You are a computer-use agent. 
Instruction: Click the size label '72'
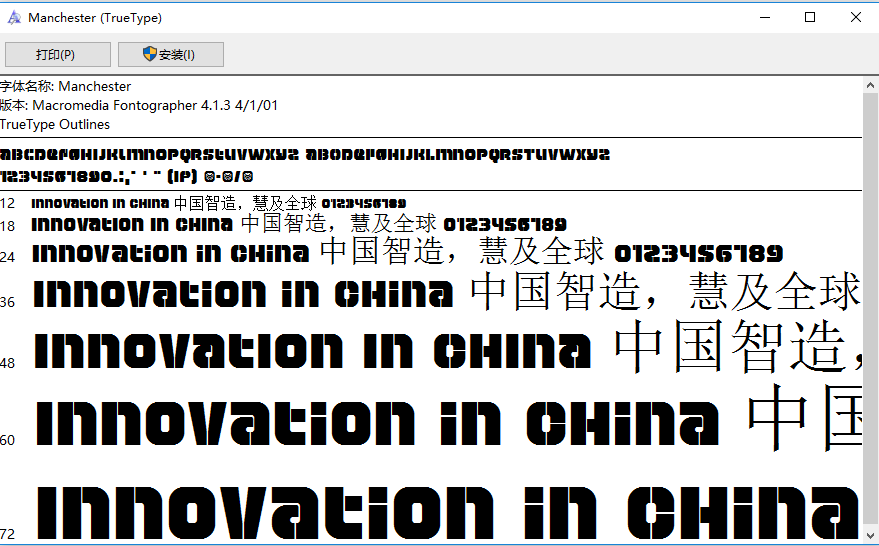pos(7,534)
